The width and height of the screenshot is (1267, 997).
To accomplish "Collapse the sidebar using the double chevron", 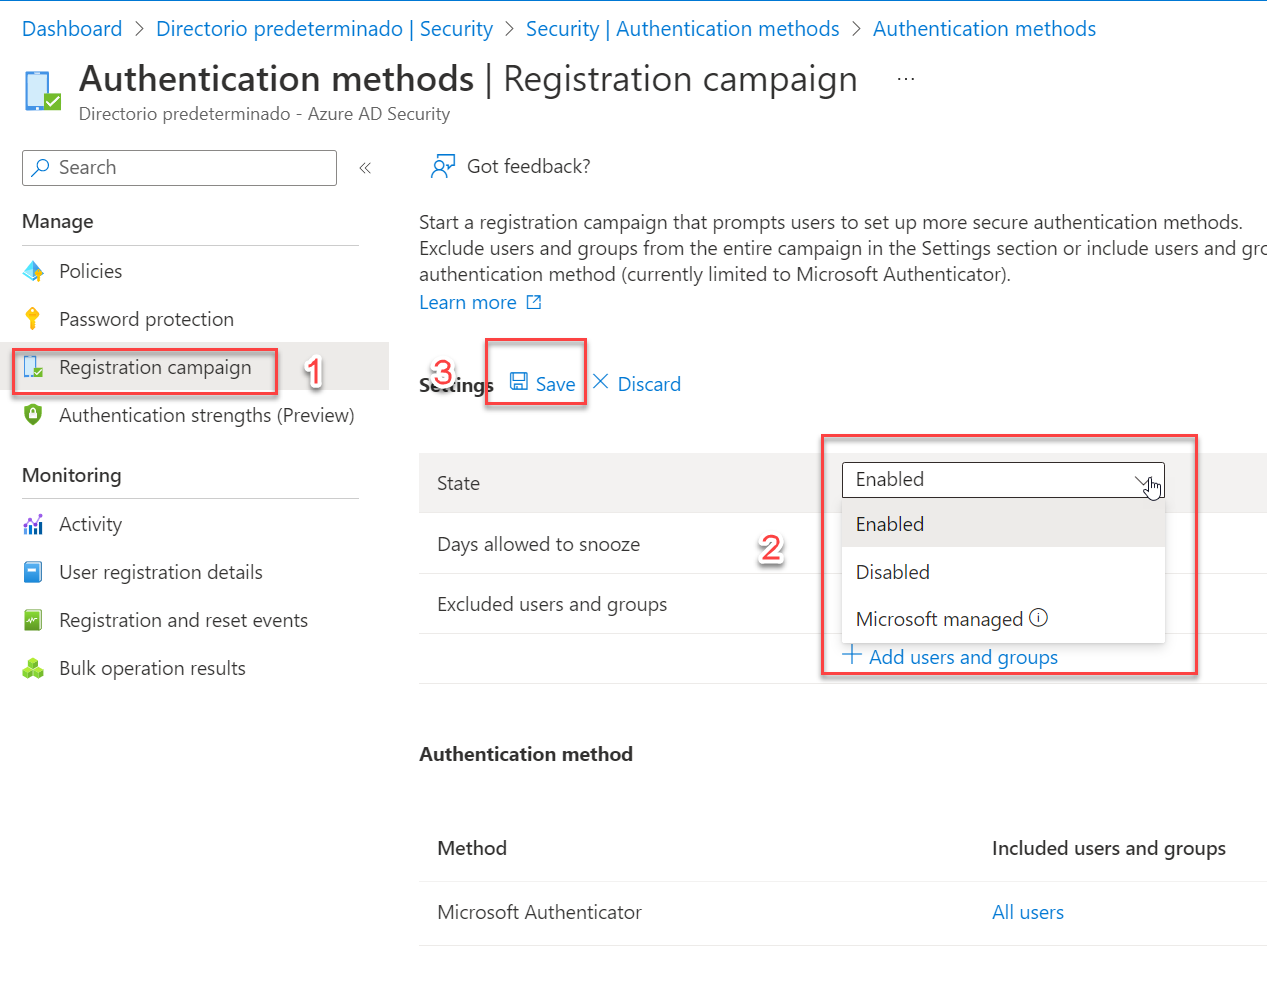I will (x=365, y=167).
